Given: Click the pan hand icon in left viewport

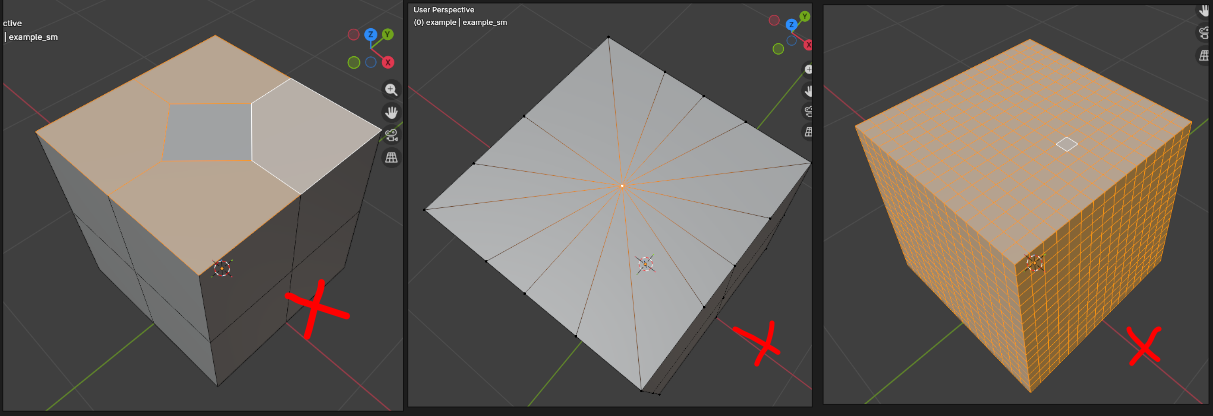Looking at the screenshot, I should click(391, 112).
